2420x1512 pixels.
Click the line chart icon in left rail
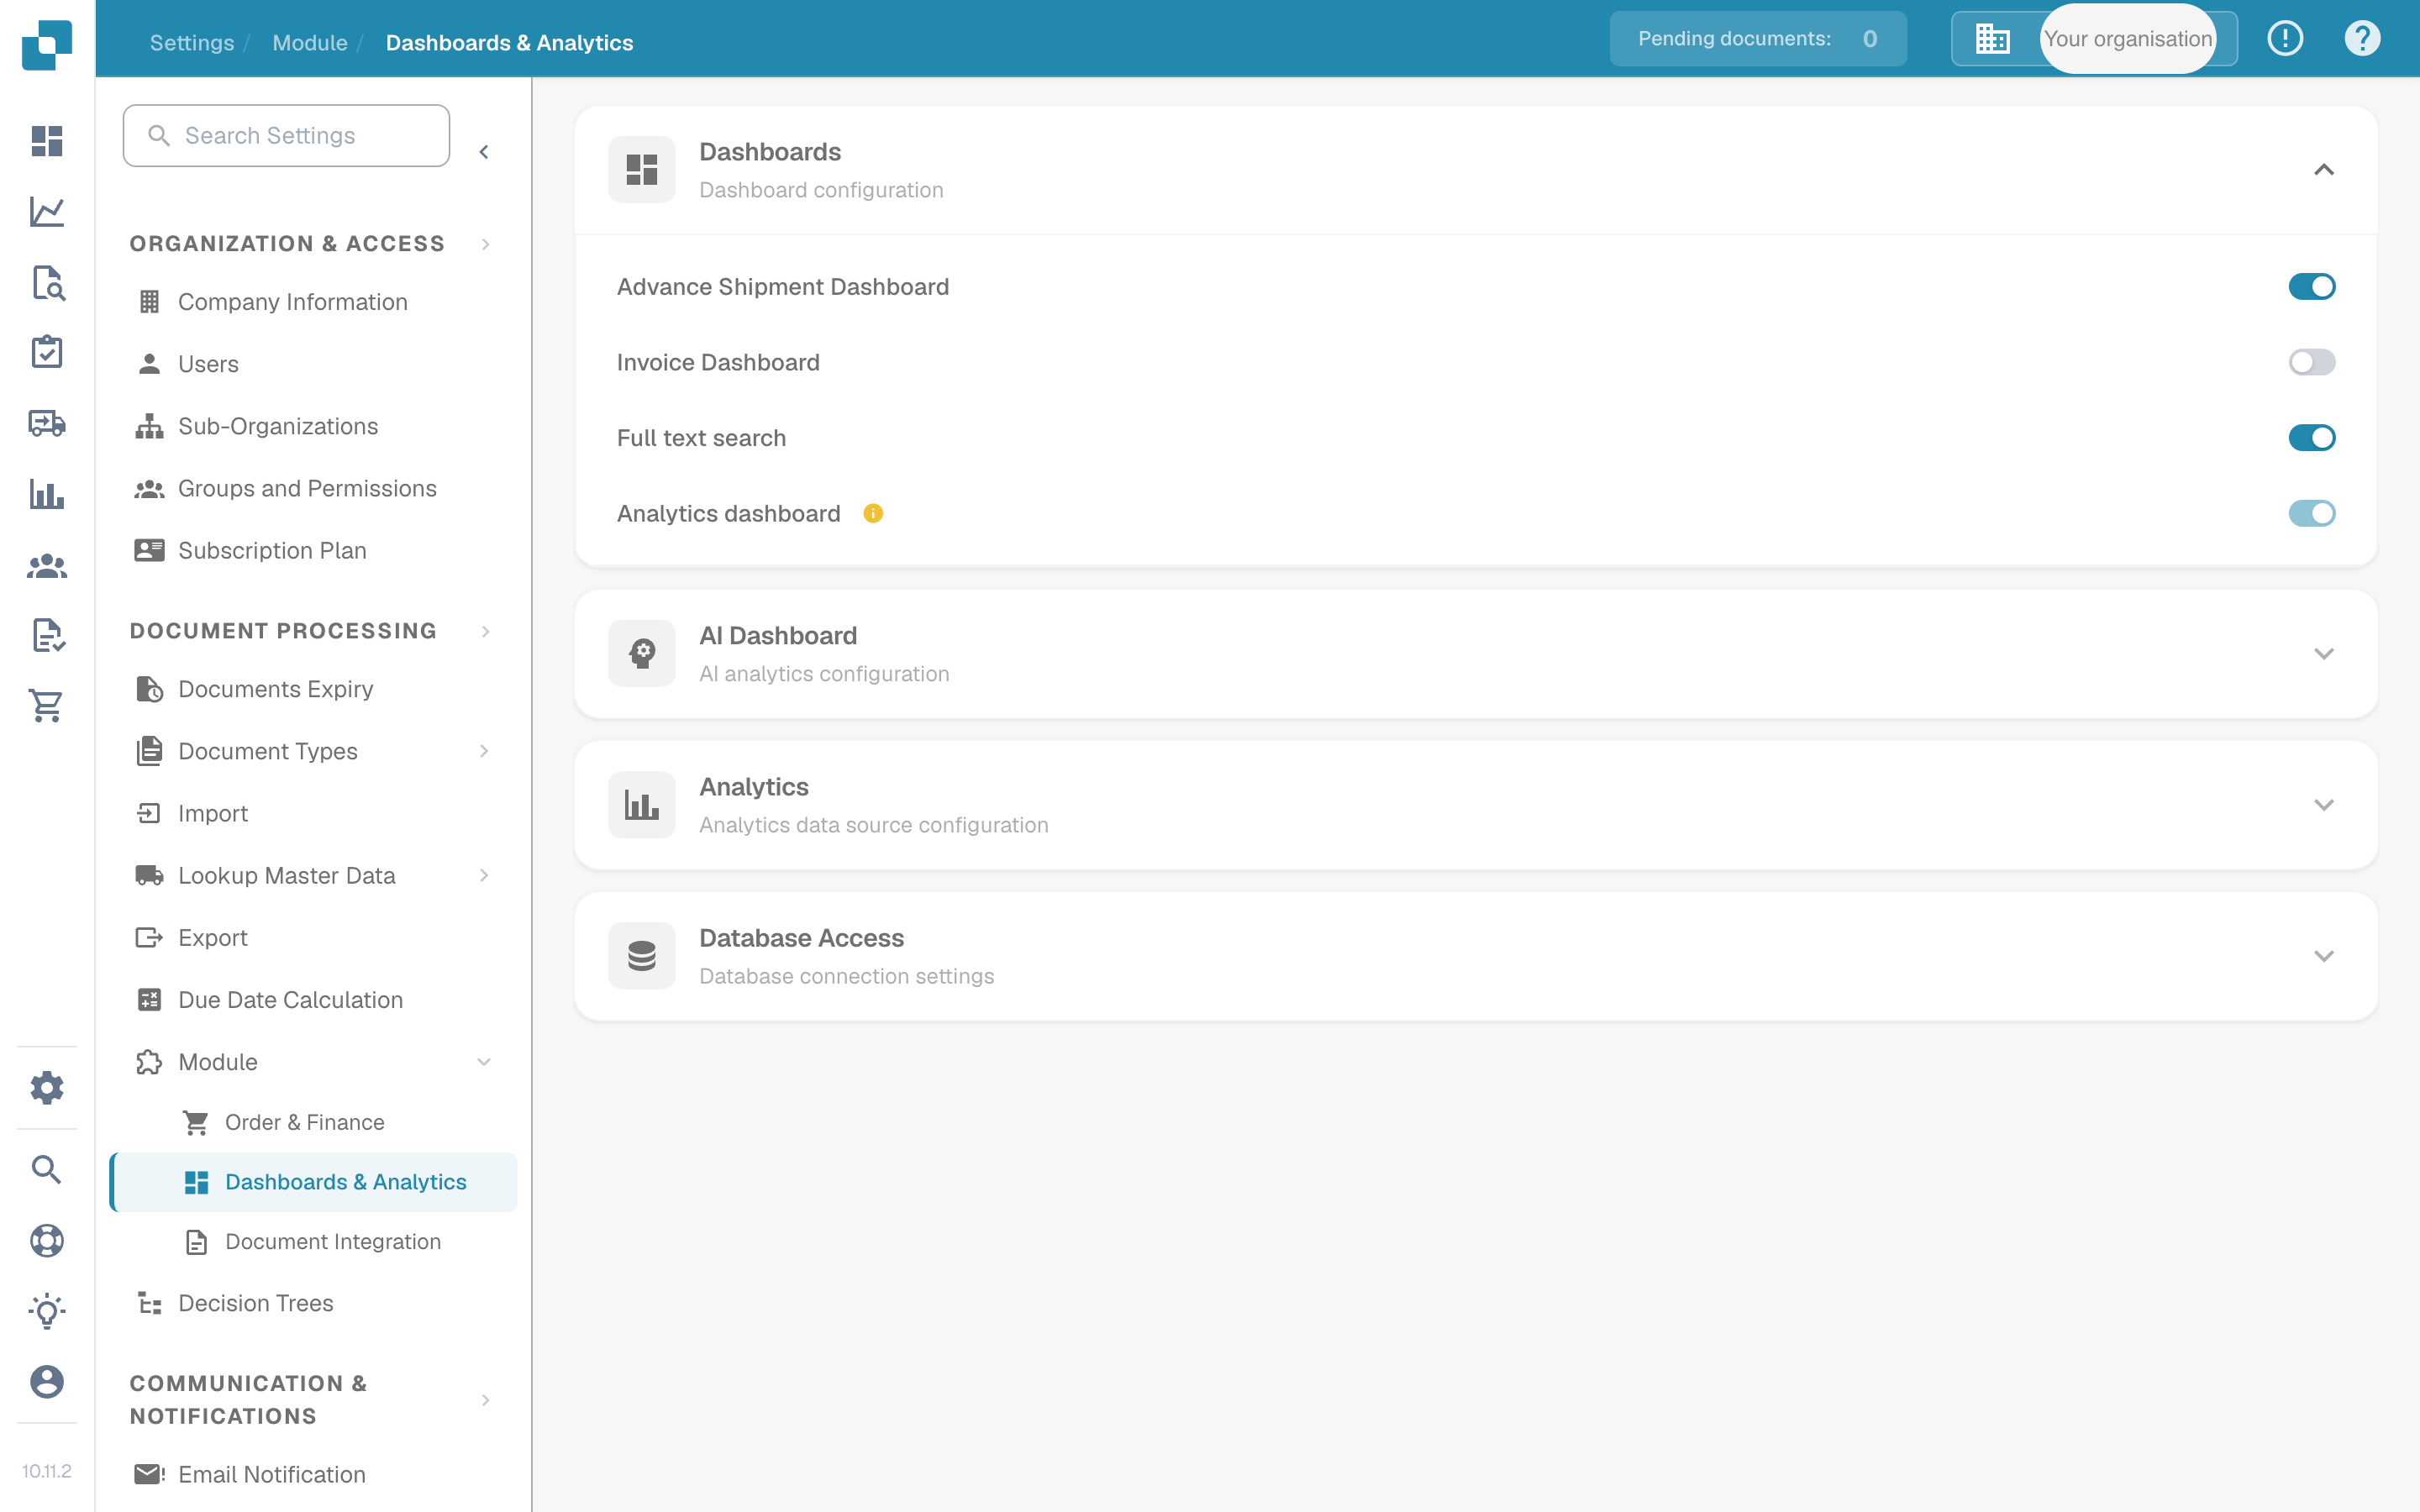(47, 212)
